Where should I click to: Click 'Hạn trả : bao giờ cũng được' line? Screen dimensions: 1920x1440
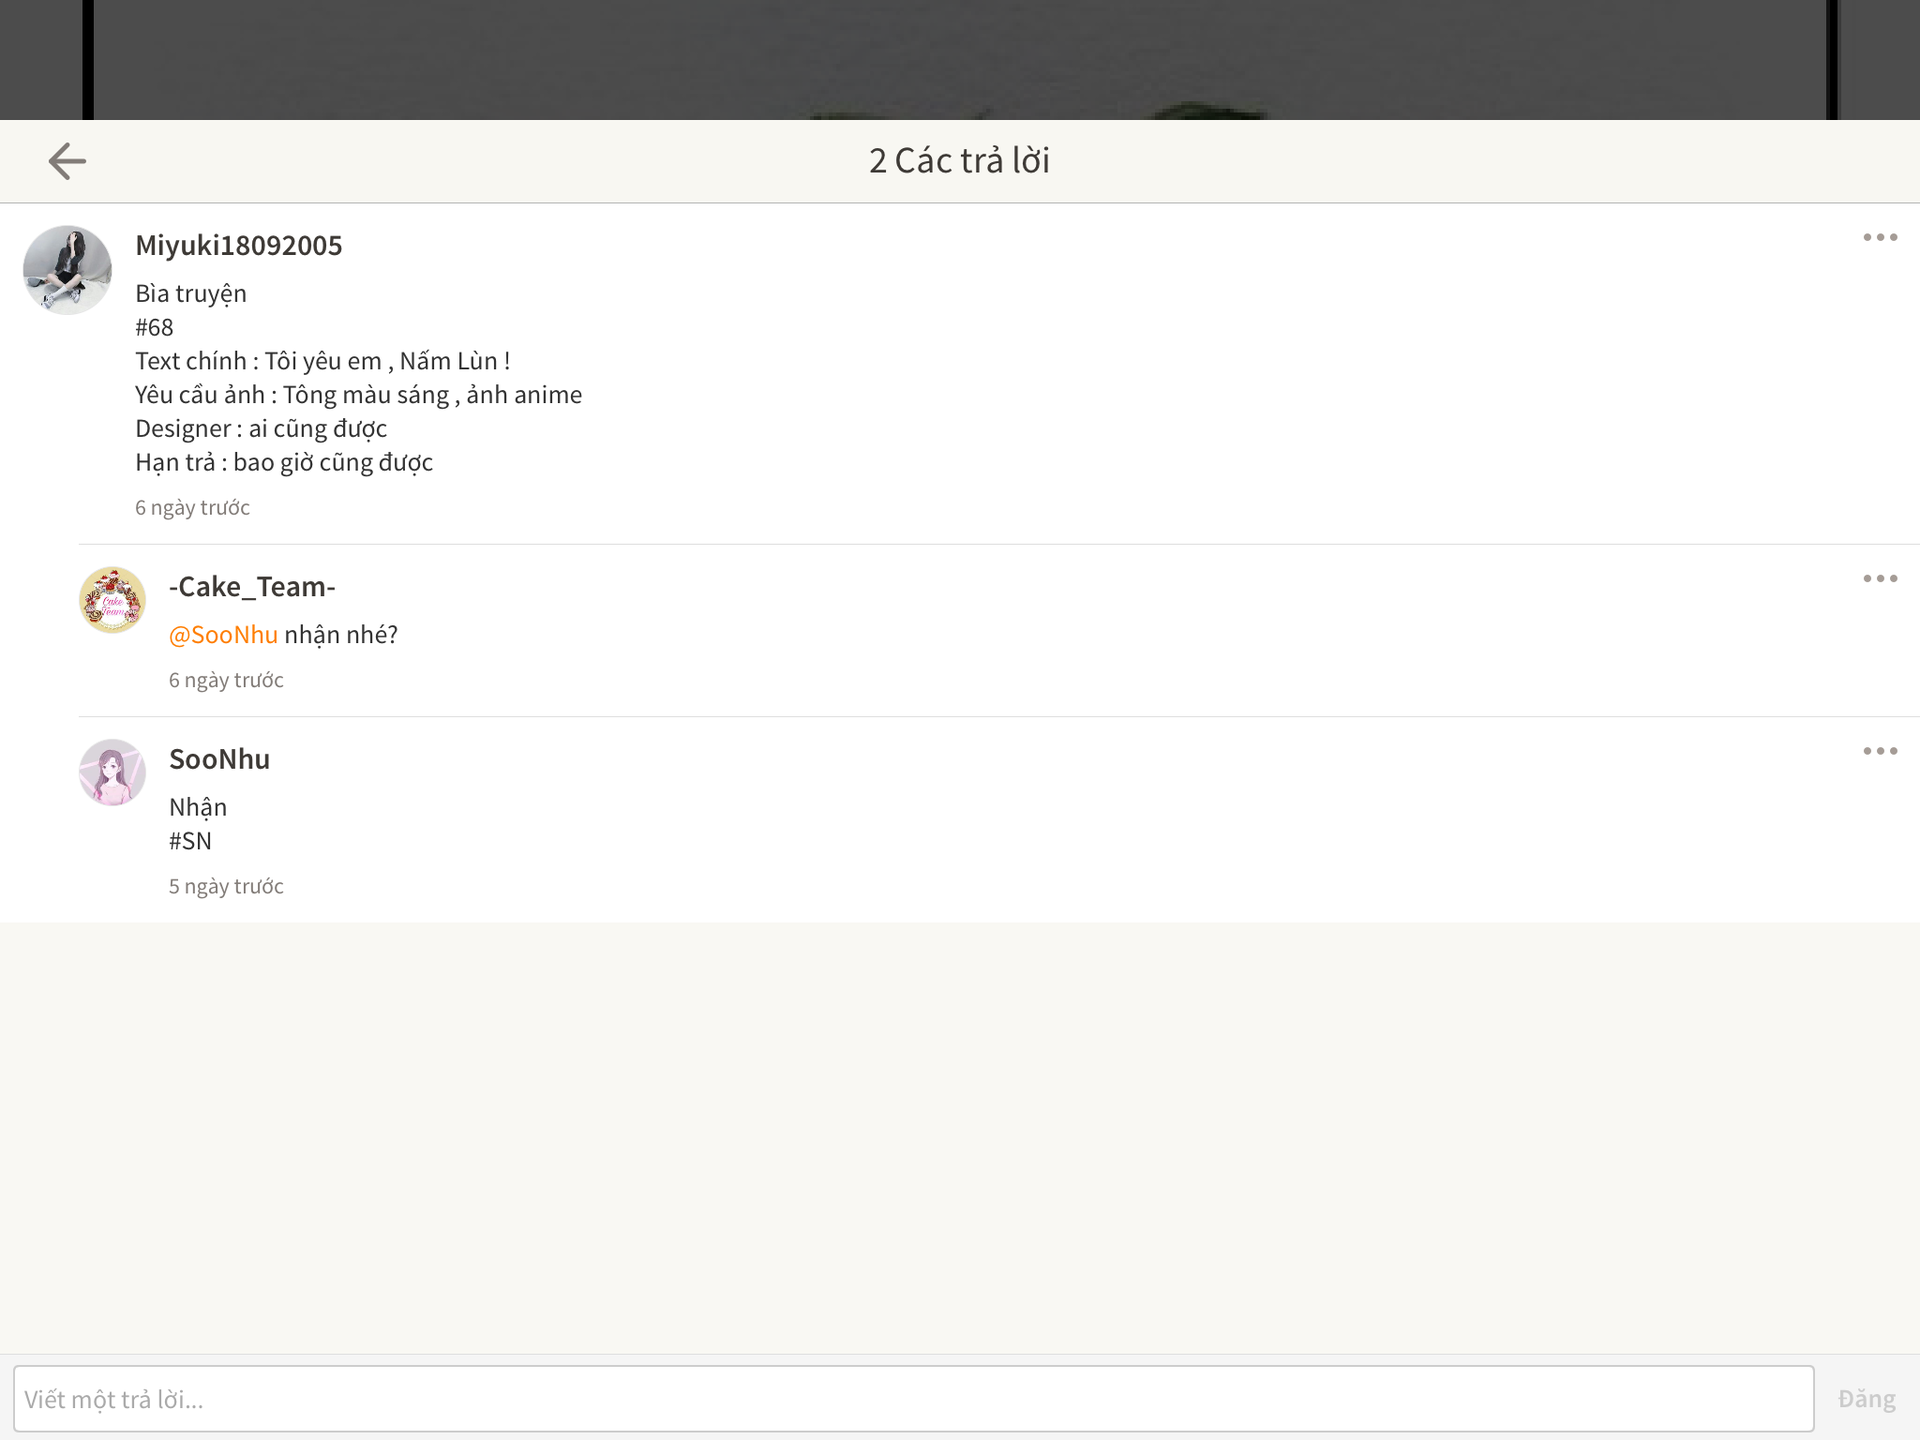click(284, 463)
